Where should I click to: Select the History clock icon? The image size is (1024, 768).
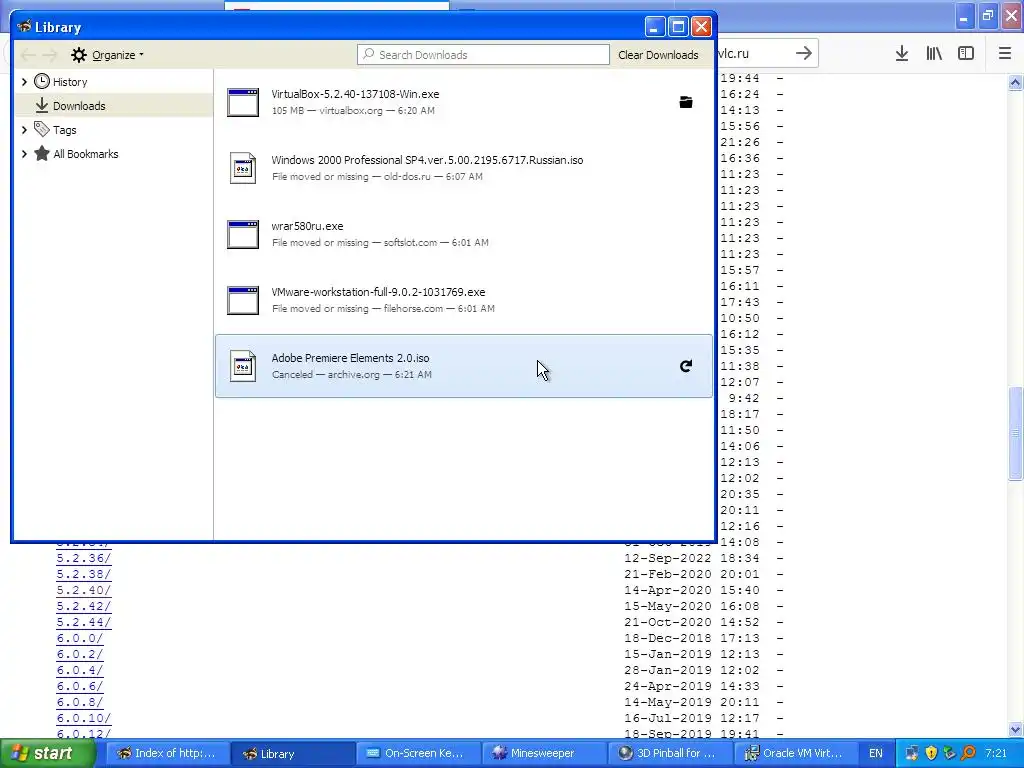[x=42, y=82]
